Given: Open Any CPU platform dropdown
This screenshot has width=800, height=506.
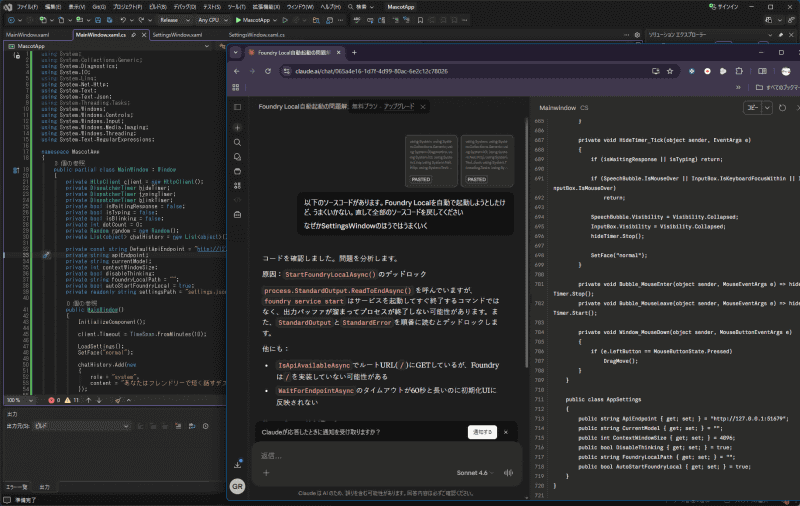Looking at the screenshot, I should tap(212, 20).
